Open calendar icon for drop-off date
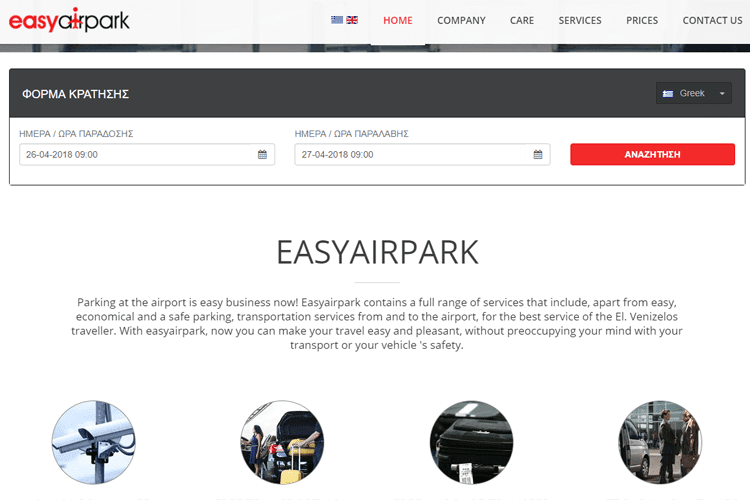 point(262,155)
